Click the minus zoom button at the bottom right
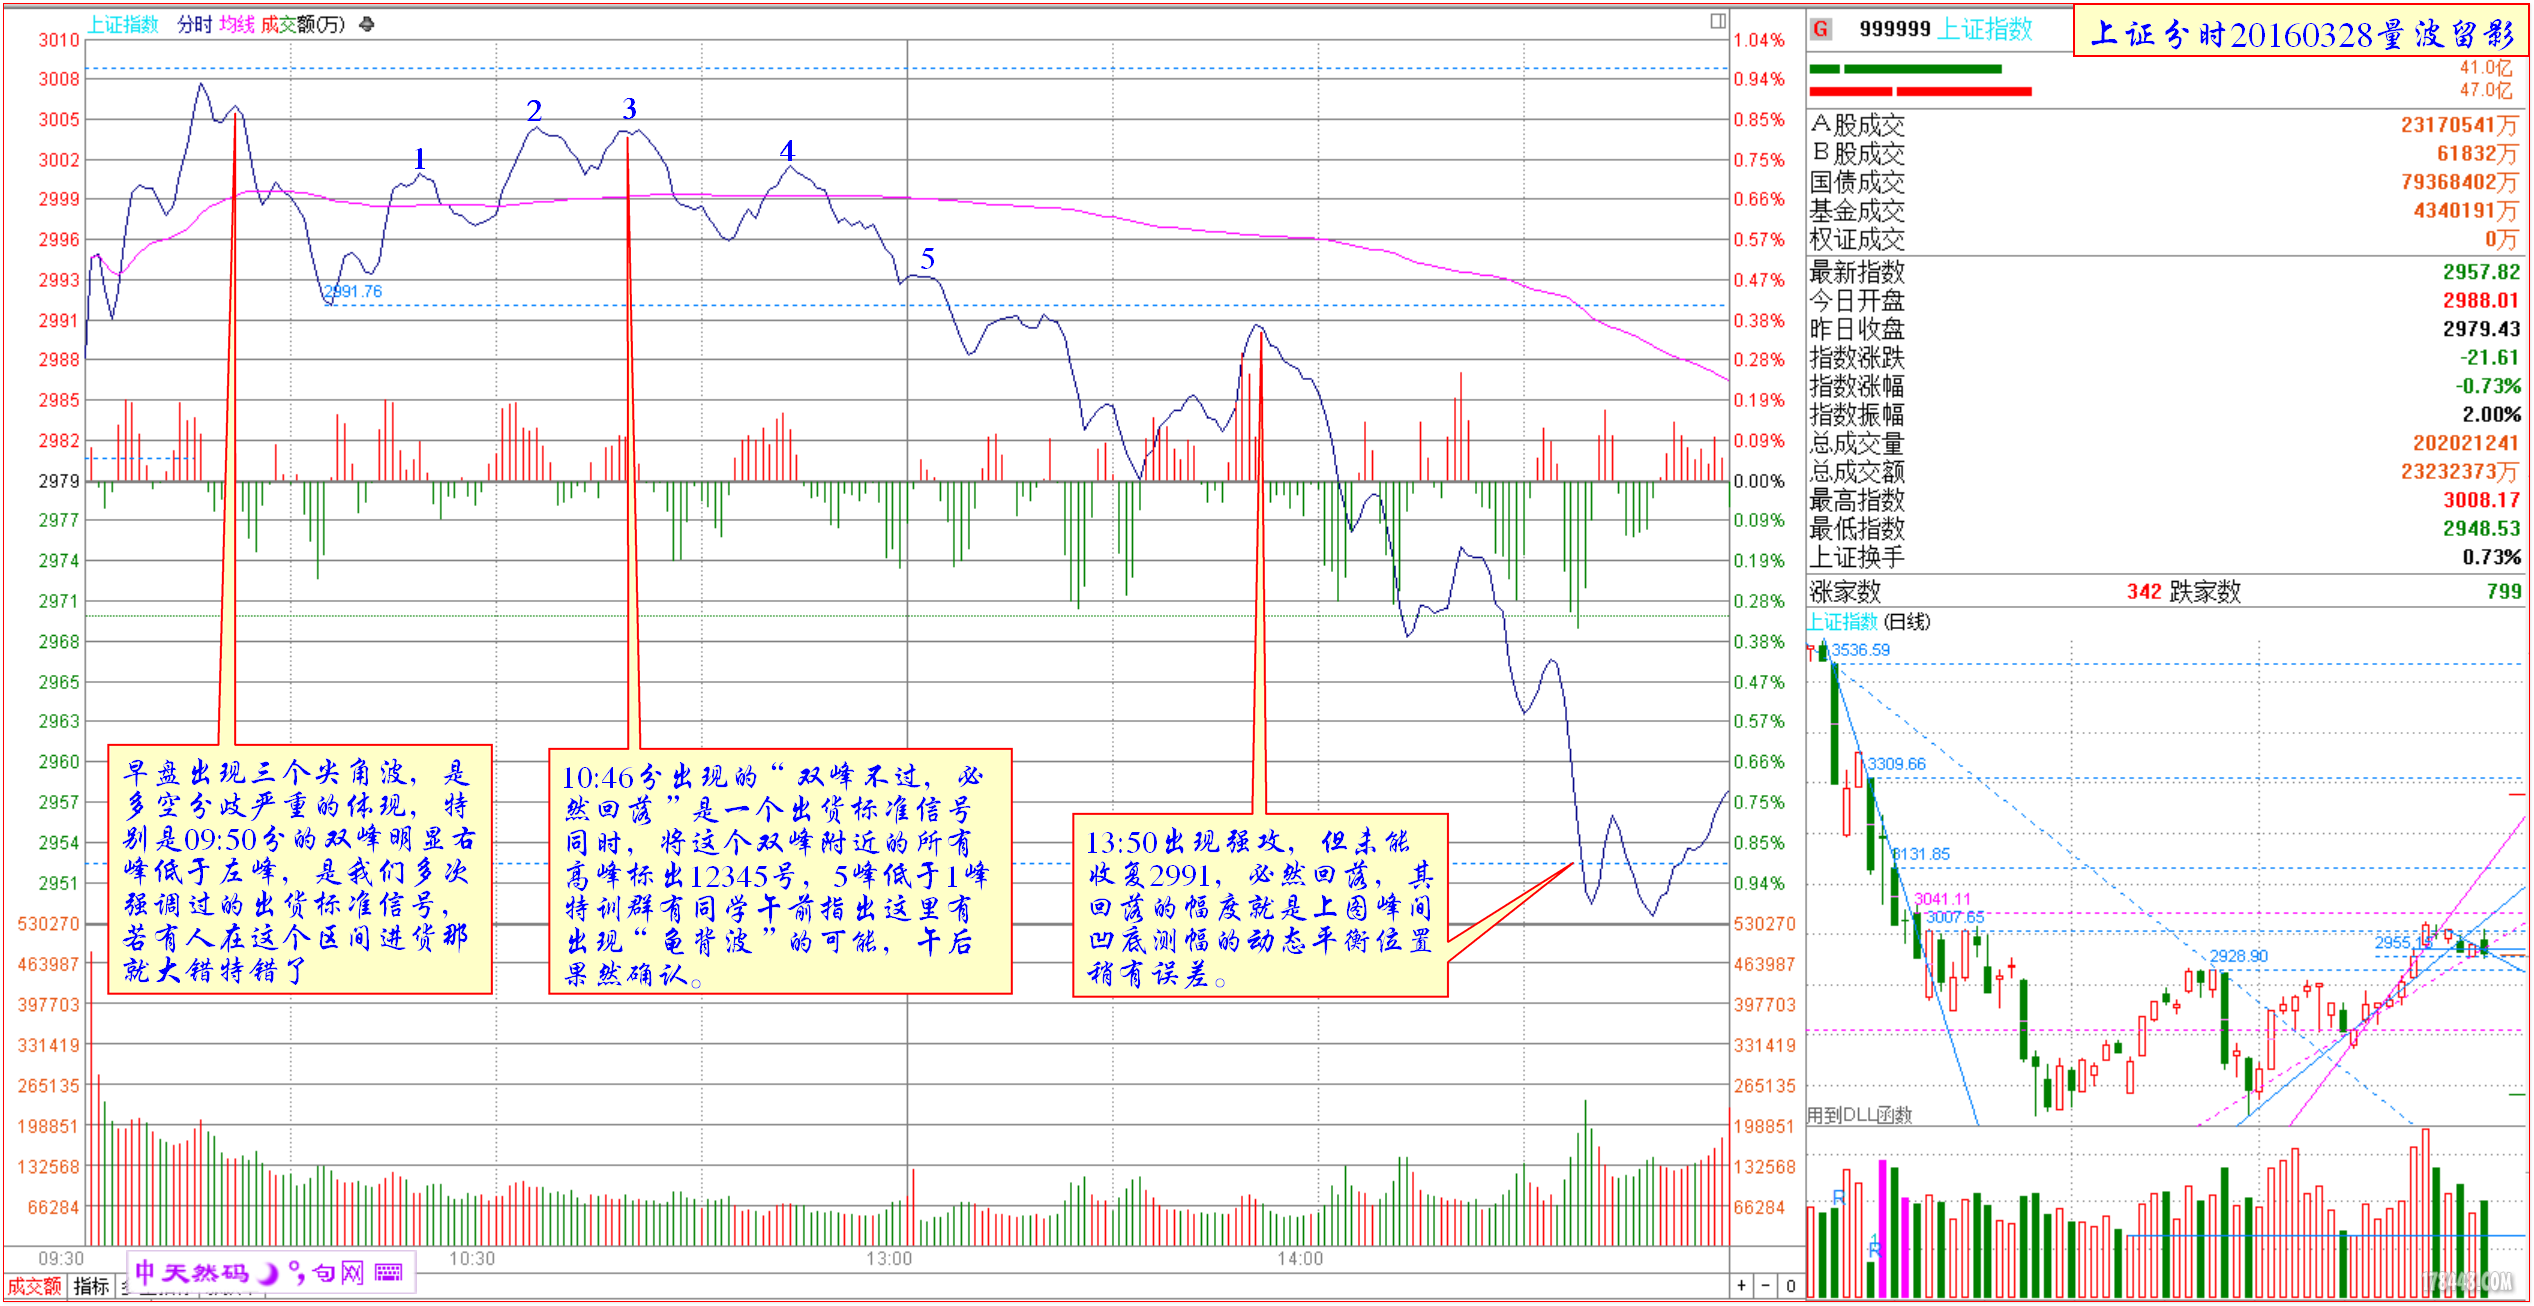The width and height of the screenshot is (2534, 1306). tap(1766, 1286)
